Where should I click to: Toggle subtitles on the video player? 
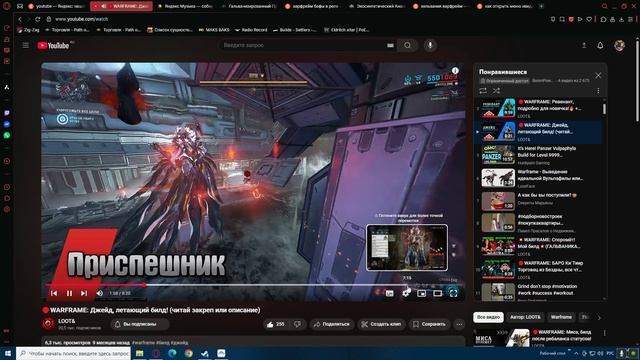click(x=390, y=293)
